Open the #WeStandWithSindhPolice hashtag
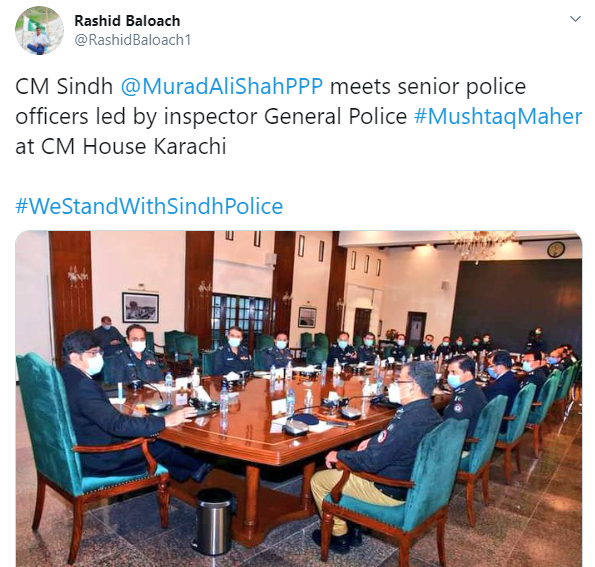This screenshot has width=595, height=567. [149, 206]
